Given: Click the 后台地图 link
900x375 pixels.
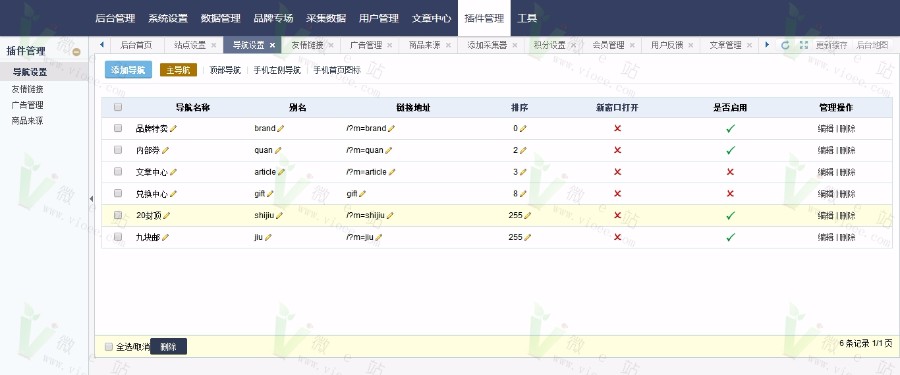Looking at the screenshot, I should pyautogui.click(x=872, y=45).
